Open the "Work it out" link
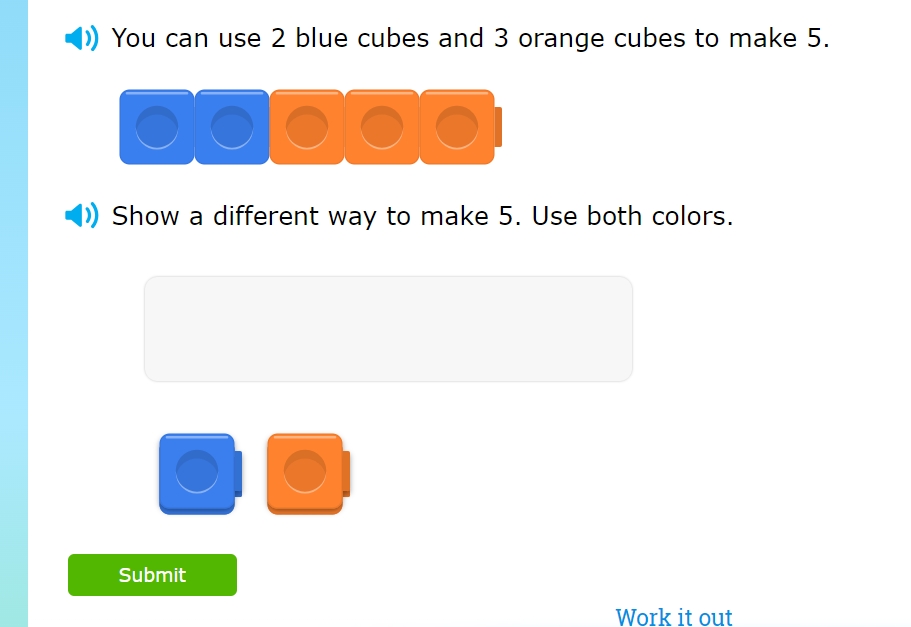911x627 pixels. (x=674, y=616)
